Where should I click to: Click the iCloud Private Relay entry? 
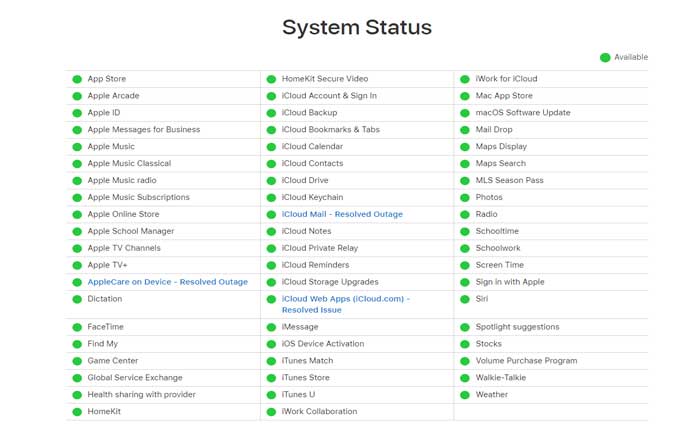pos(319,248)
